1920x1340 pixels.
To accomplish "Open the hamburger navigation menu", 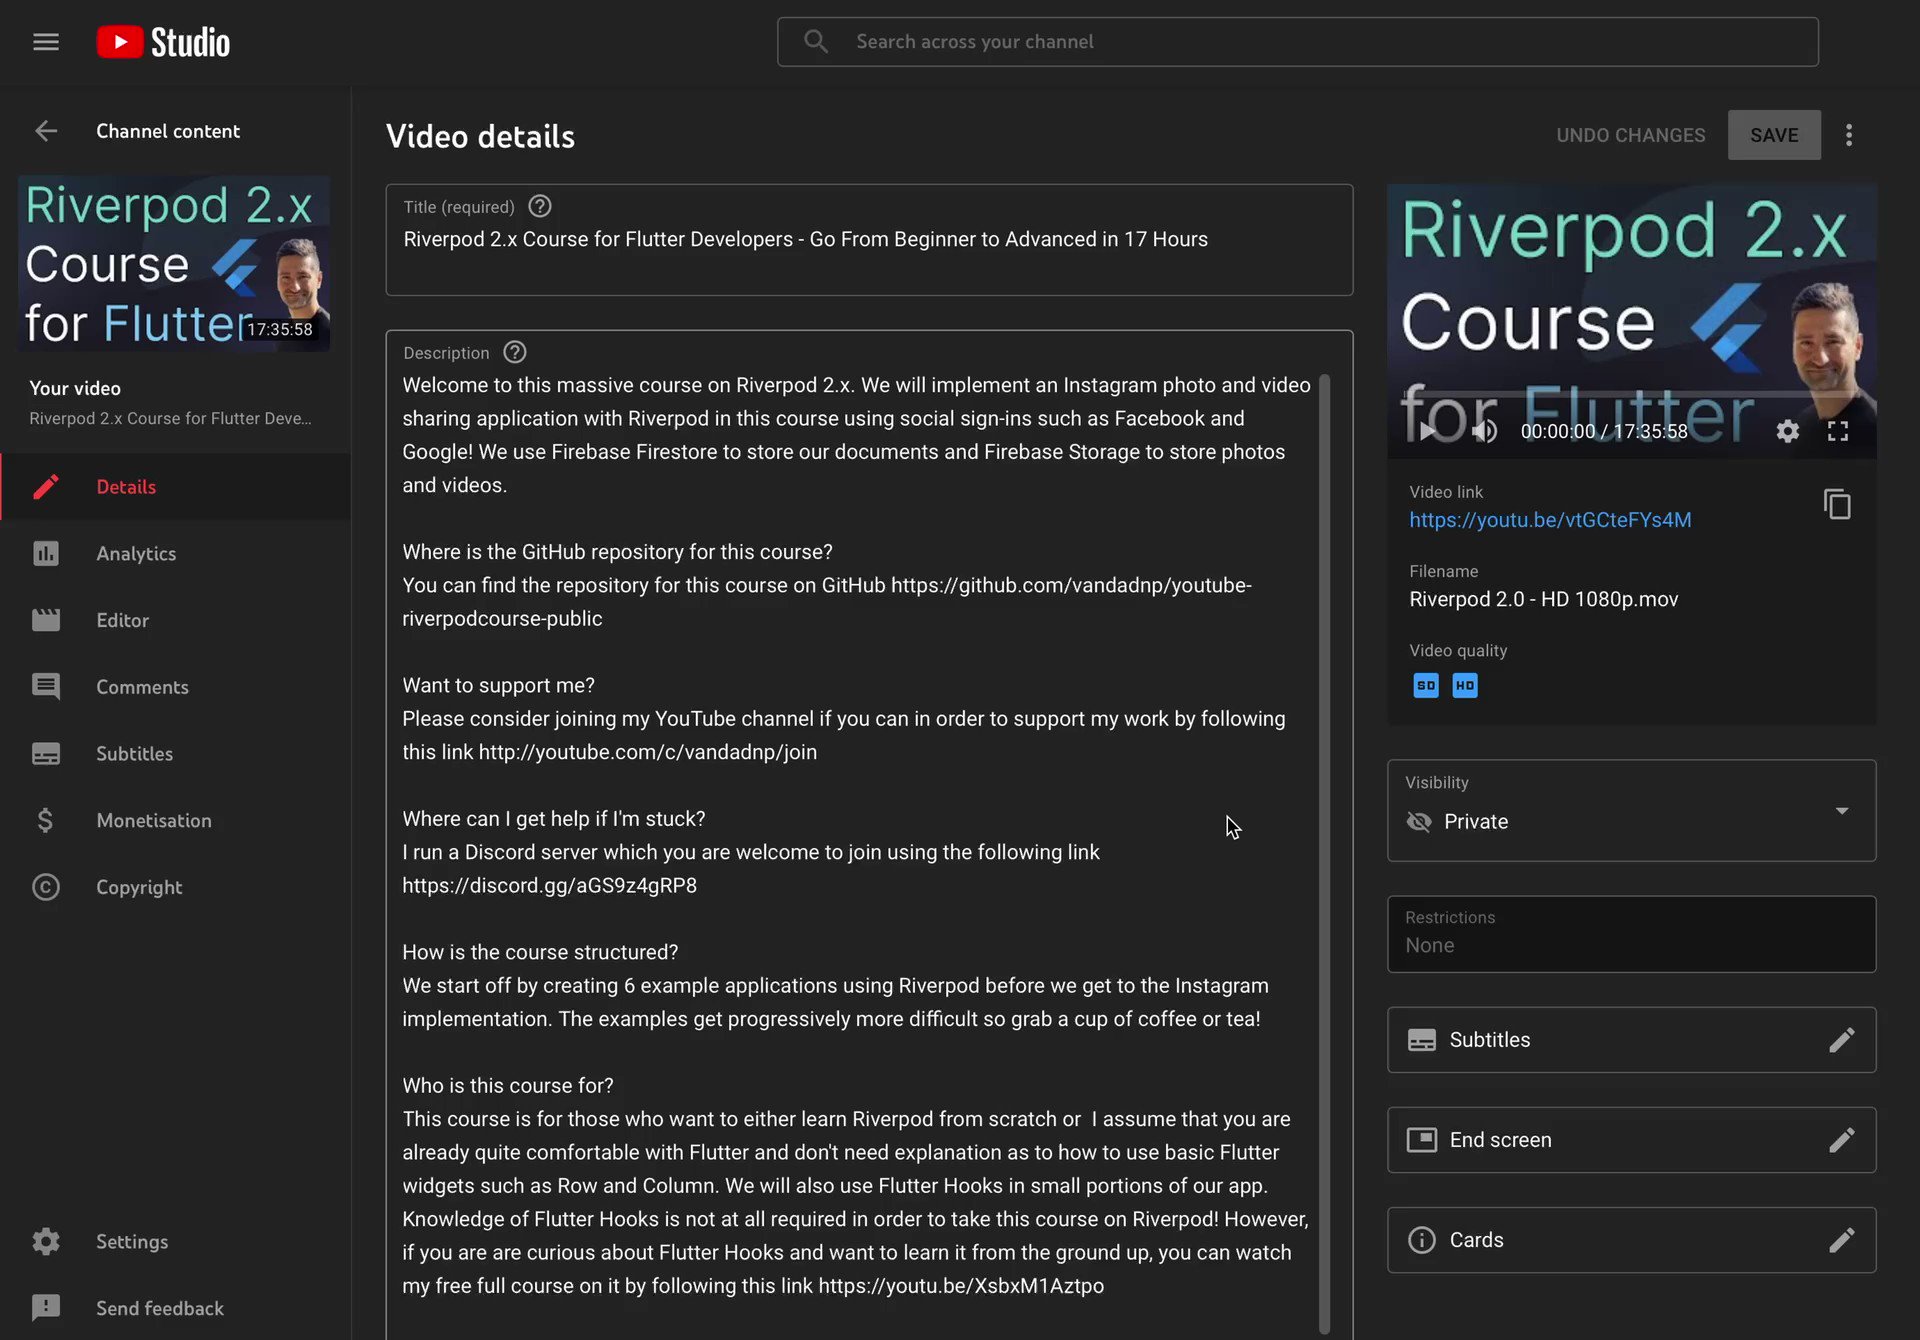I will pos(46,42).
